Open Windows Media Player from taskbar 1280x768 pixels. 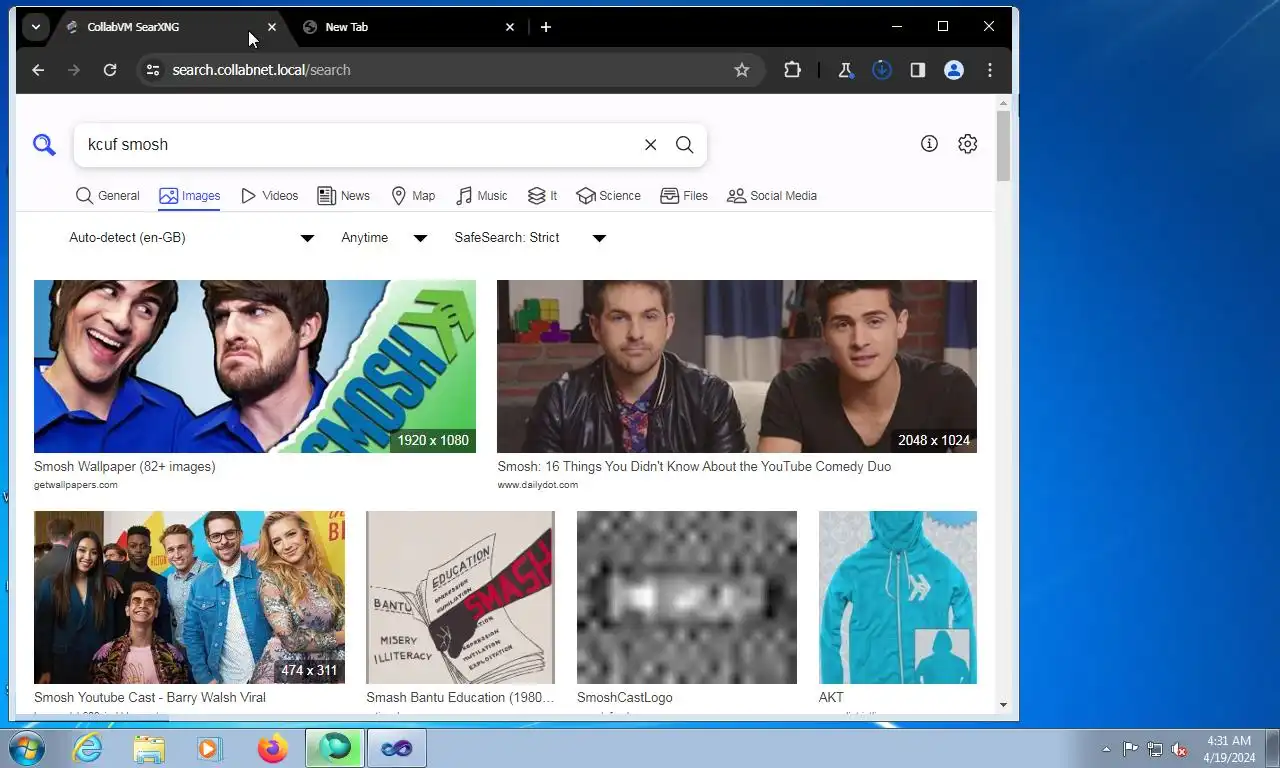(210, 748)
